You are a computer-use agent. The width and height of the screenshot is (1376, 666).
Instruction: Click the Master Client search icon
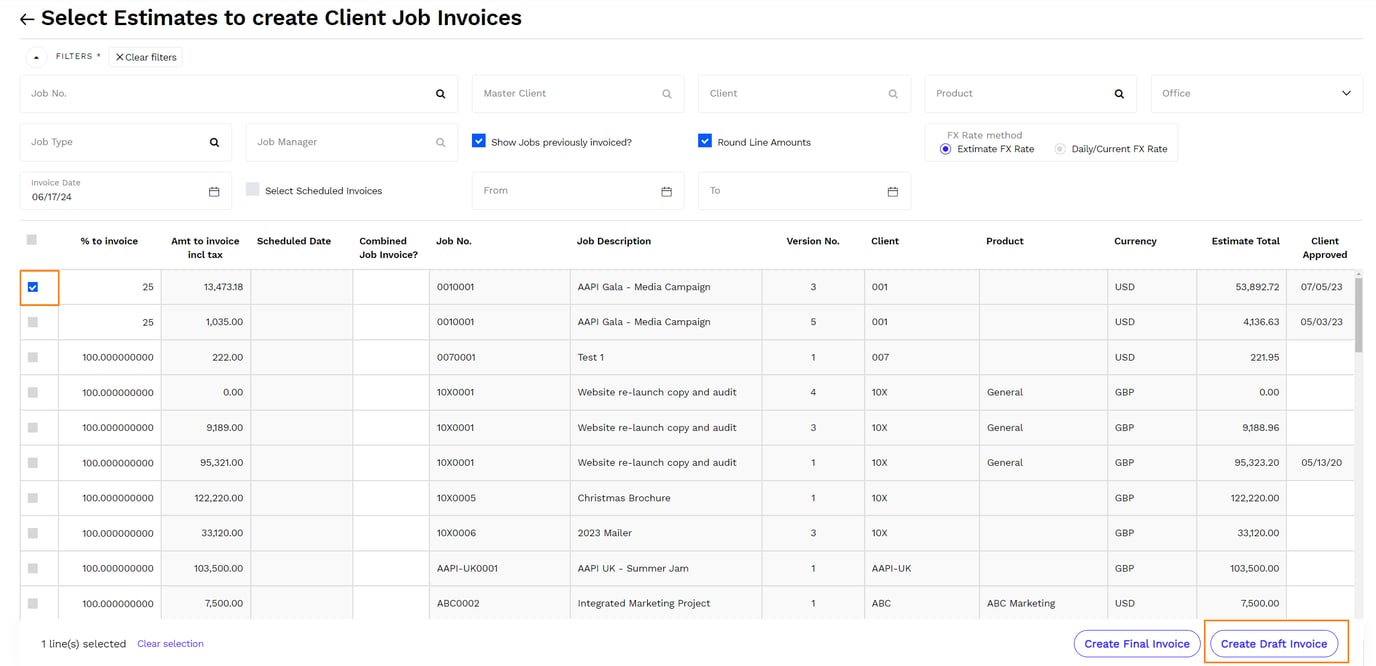pos(667,94)
